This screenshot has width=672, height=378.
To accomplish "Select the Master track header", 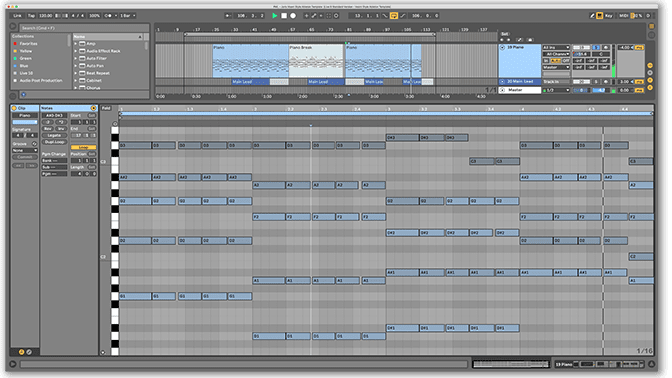I will pyautogui.click(x=519, y=90).
